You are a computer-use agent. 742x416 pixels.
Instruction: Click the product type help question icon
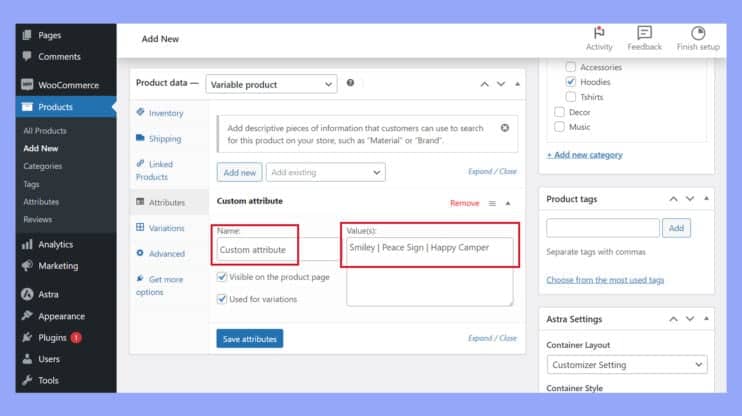(x=350, y=83)
